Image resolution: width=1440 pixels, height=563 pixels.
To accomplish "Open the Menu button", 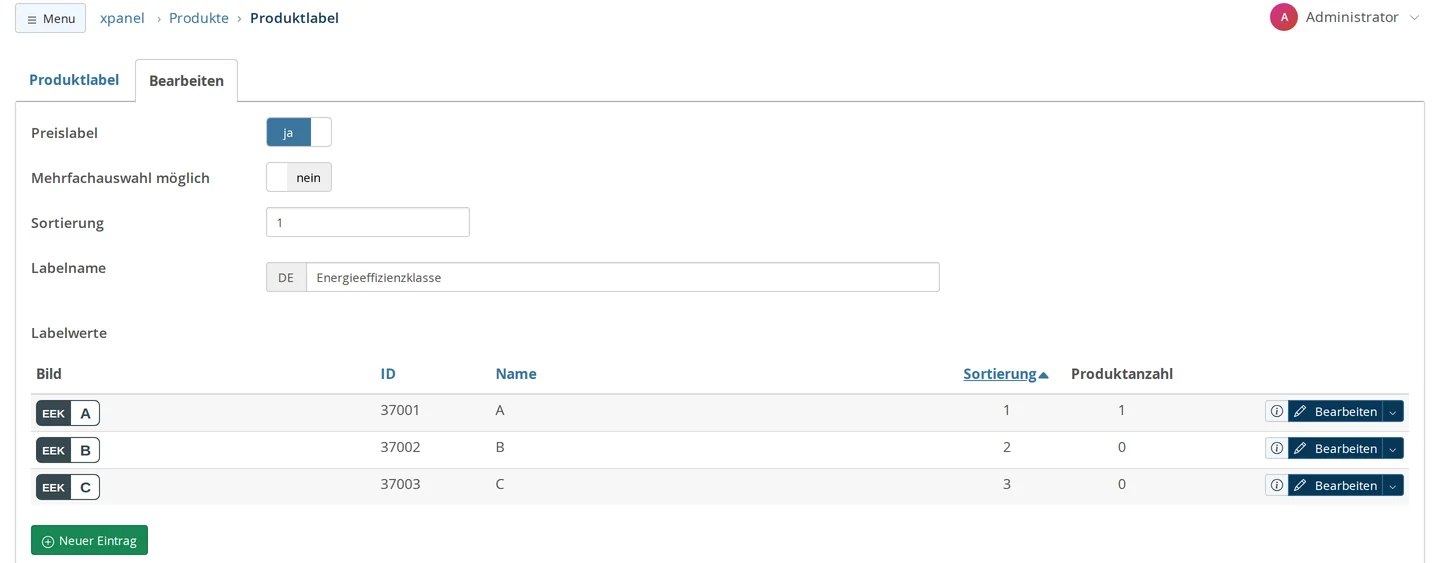I will pos(50,18).
